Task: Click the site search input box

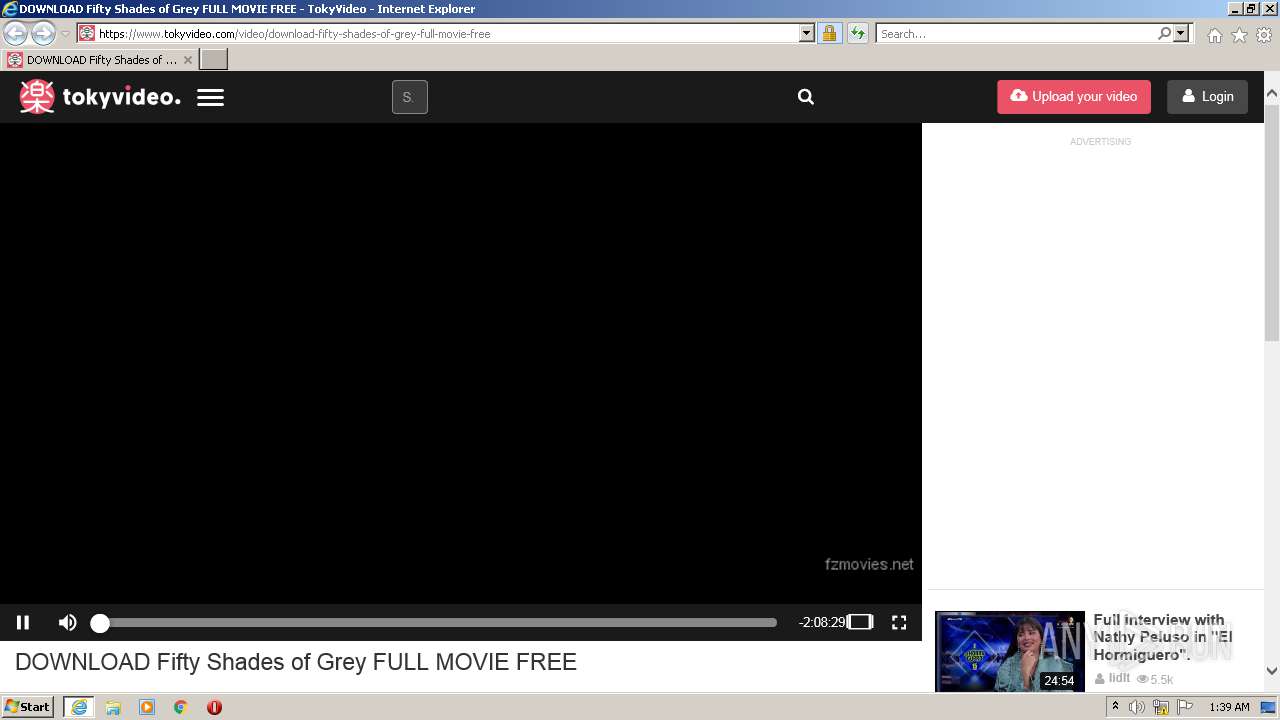Action: click(x=410, y=97)
